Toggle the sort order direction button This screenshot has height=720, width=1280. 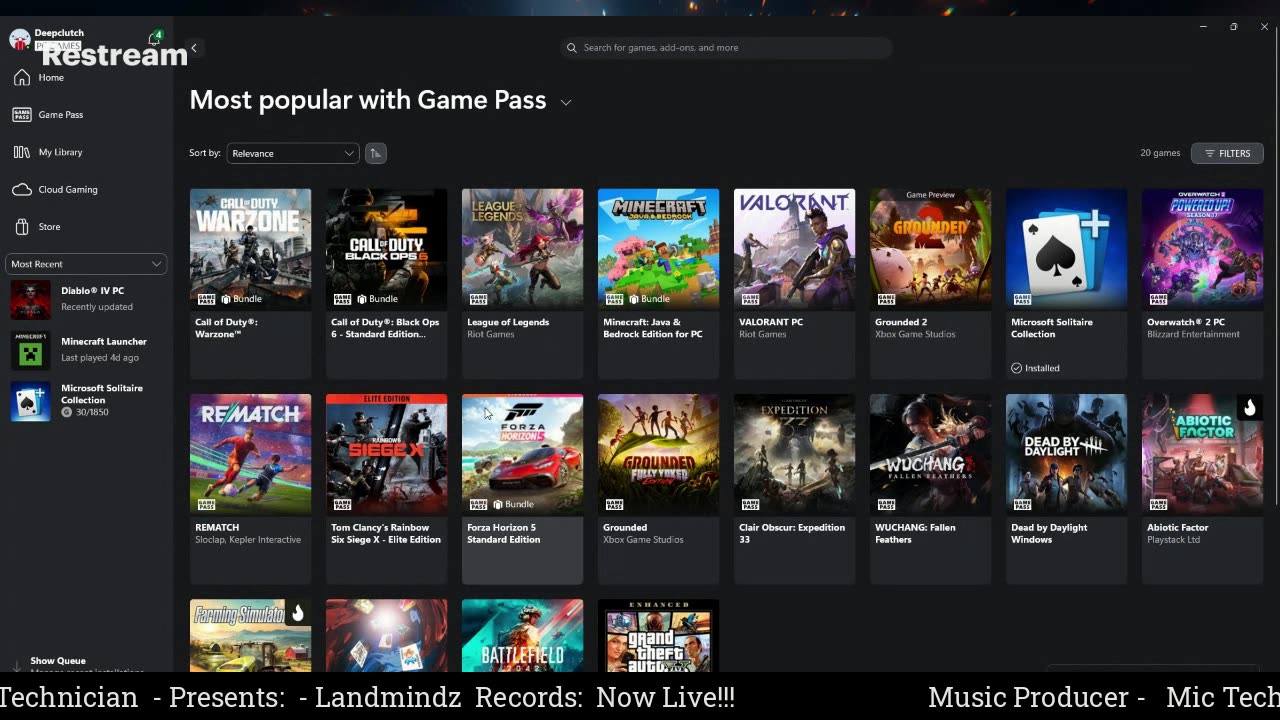tap(376, 153)
